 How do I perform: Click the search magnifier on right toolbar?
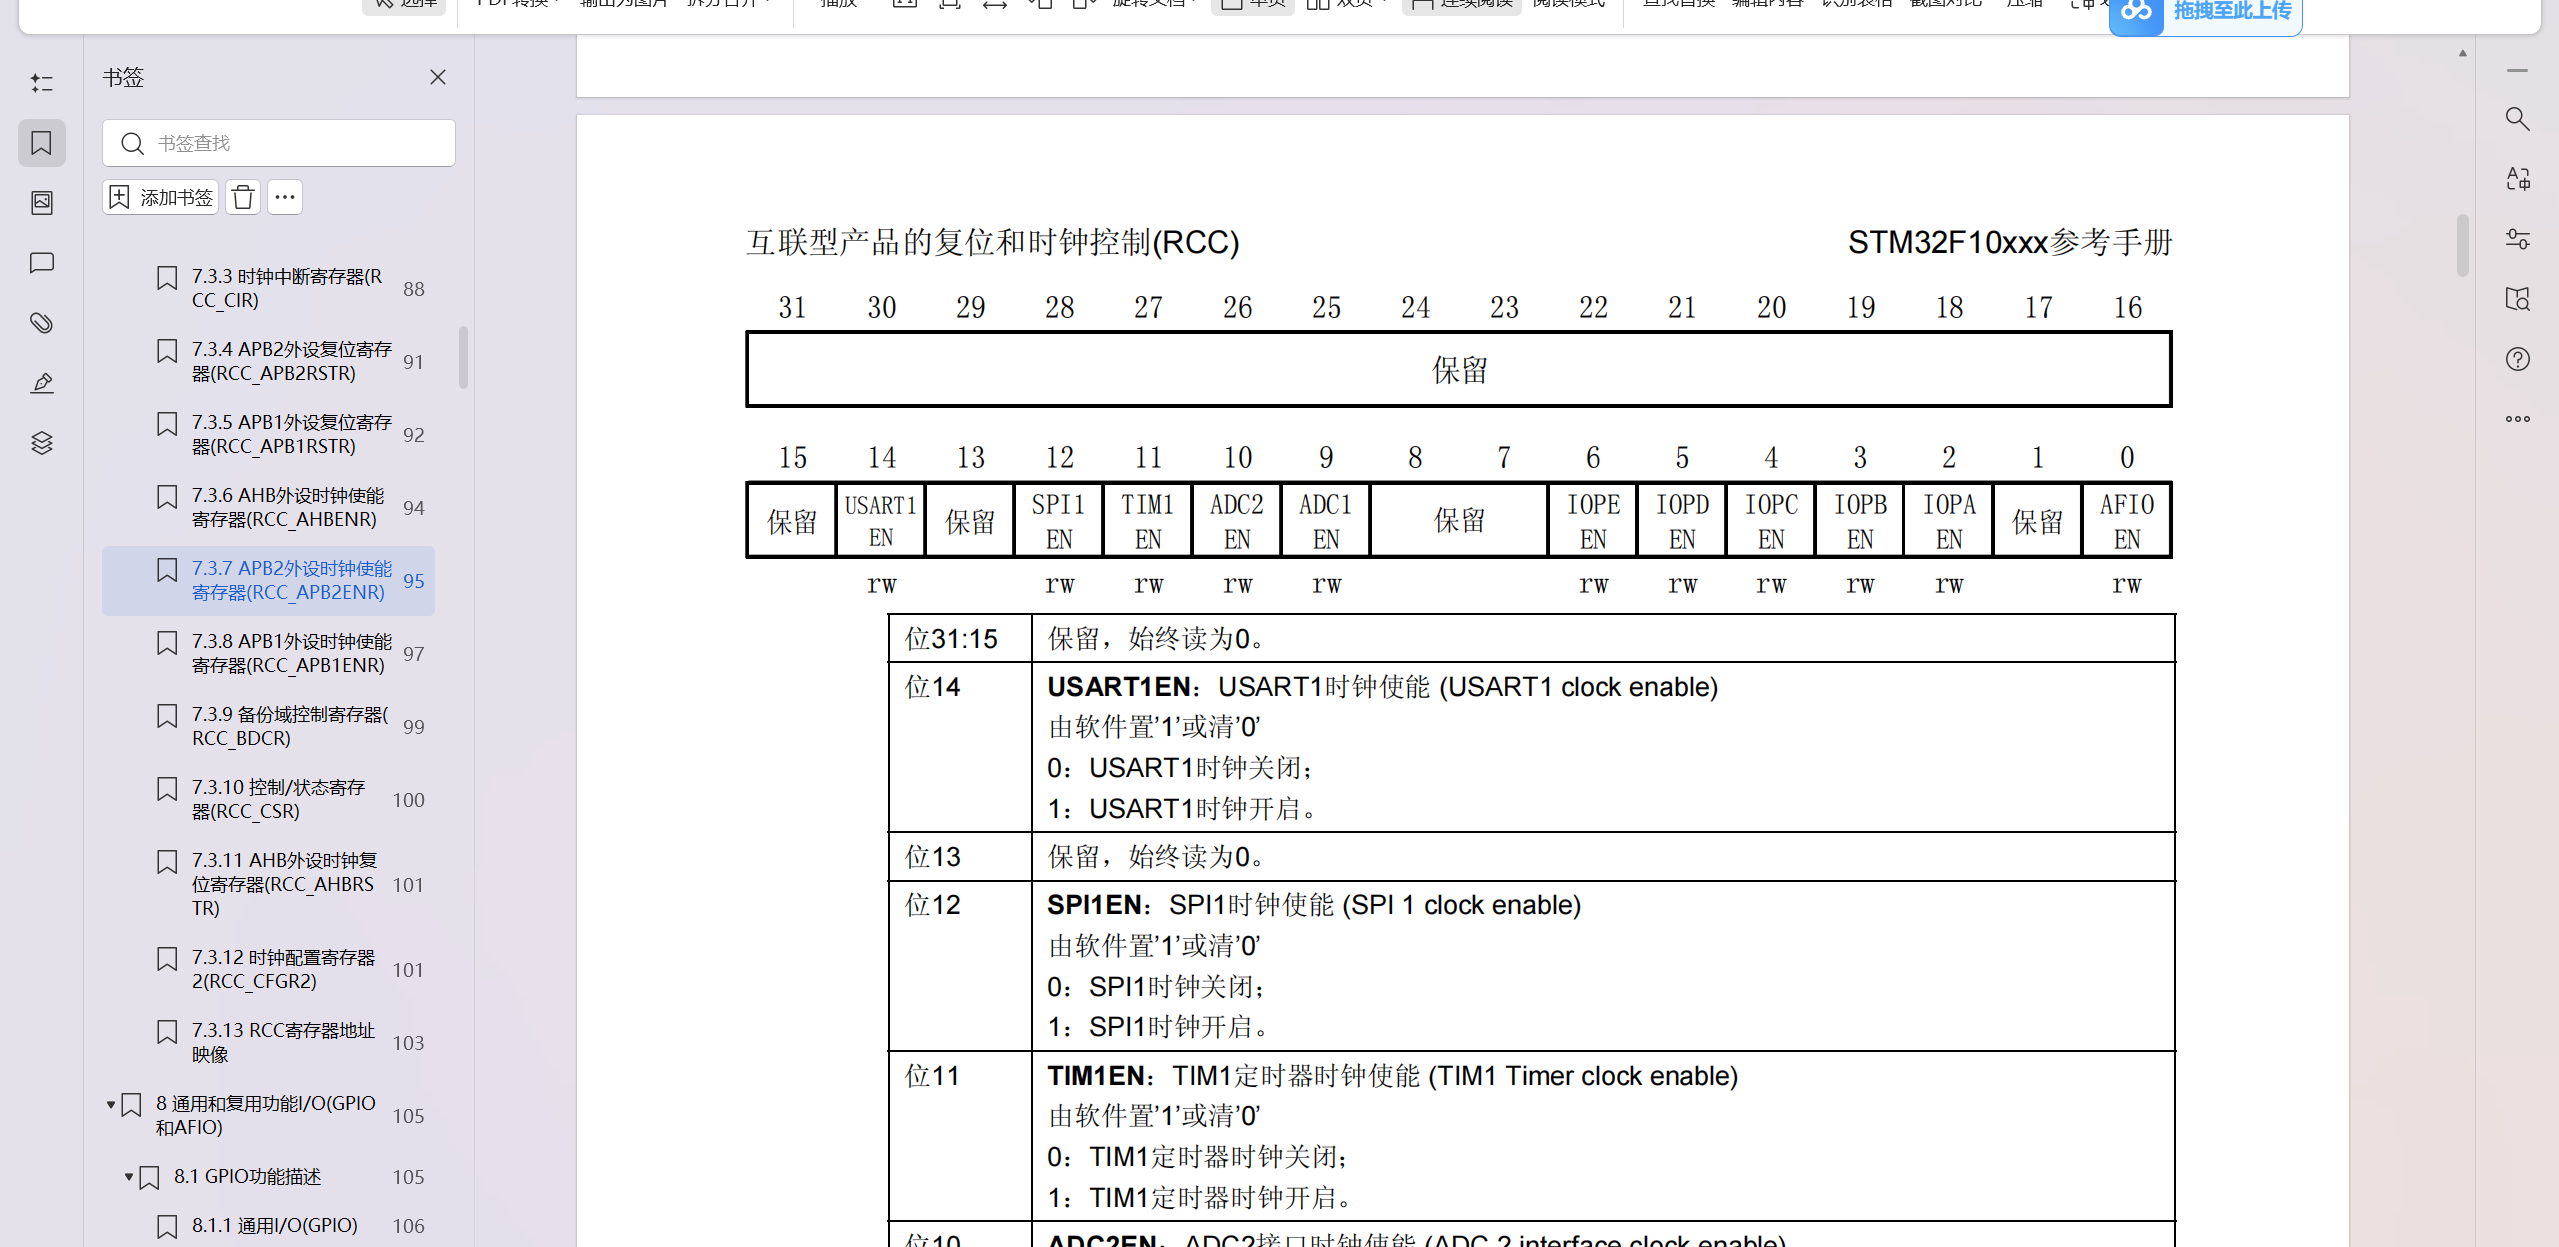2517,119
